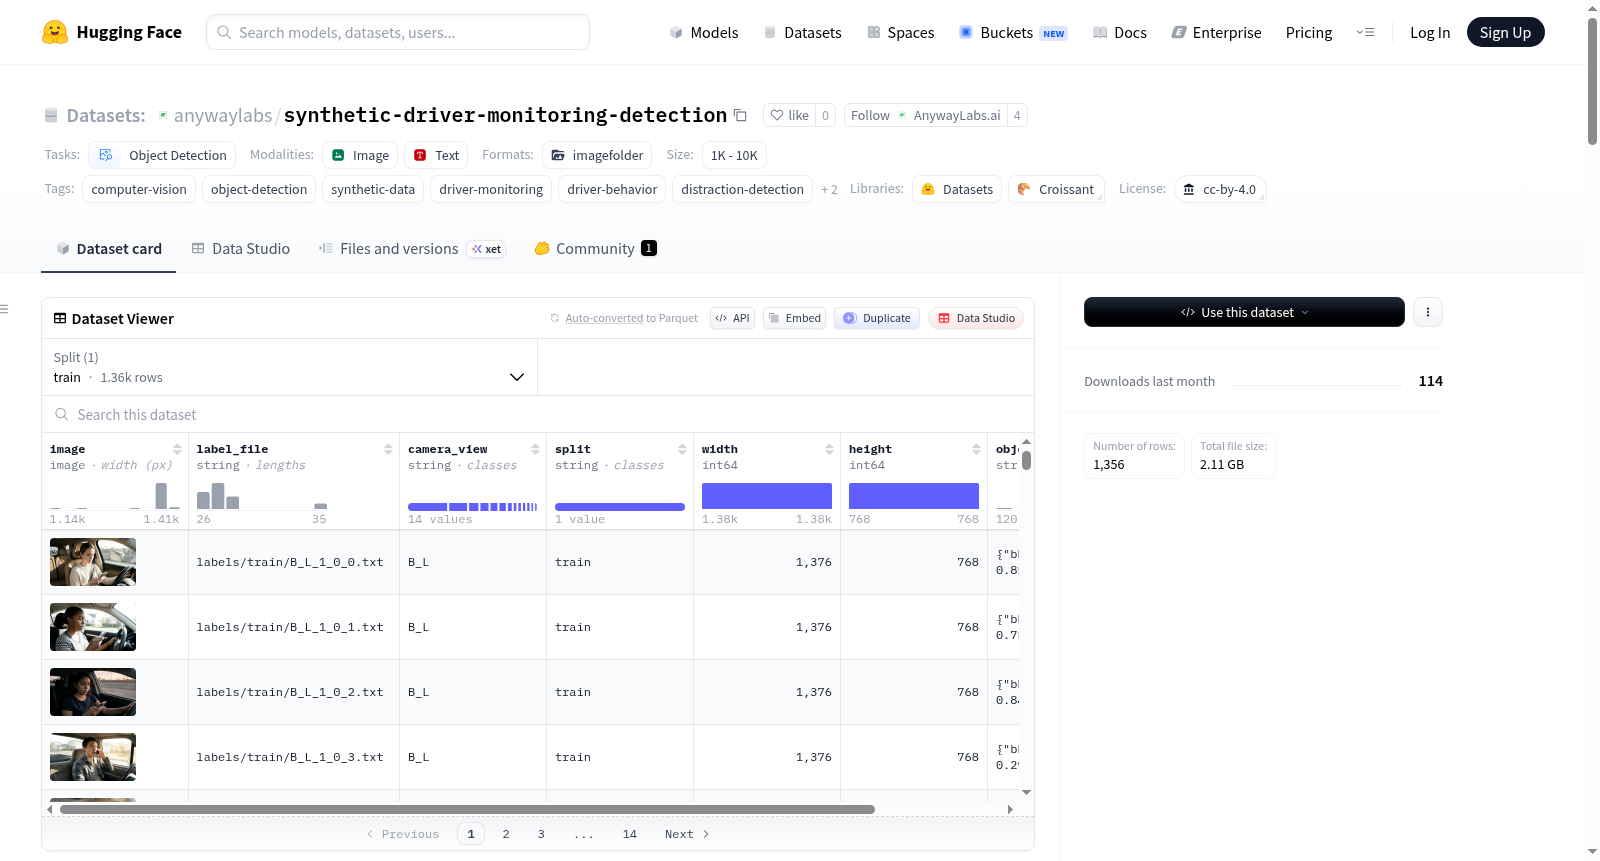Open thumbnail for B_L_1_0_2.txt row
The image size is (1600, 861).
pyautogui.click(x=93, y=692)
